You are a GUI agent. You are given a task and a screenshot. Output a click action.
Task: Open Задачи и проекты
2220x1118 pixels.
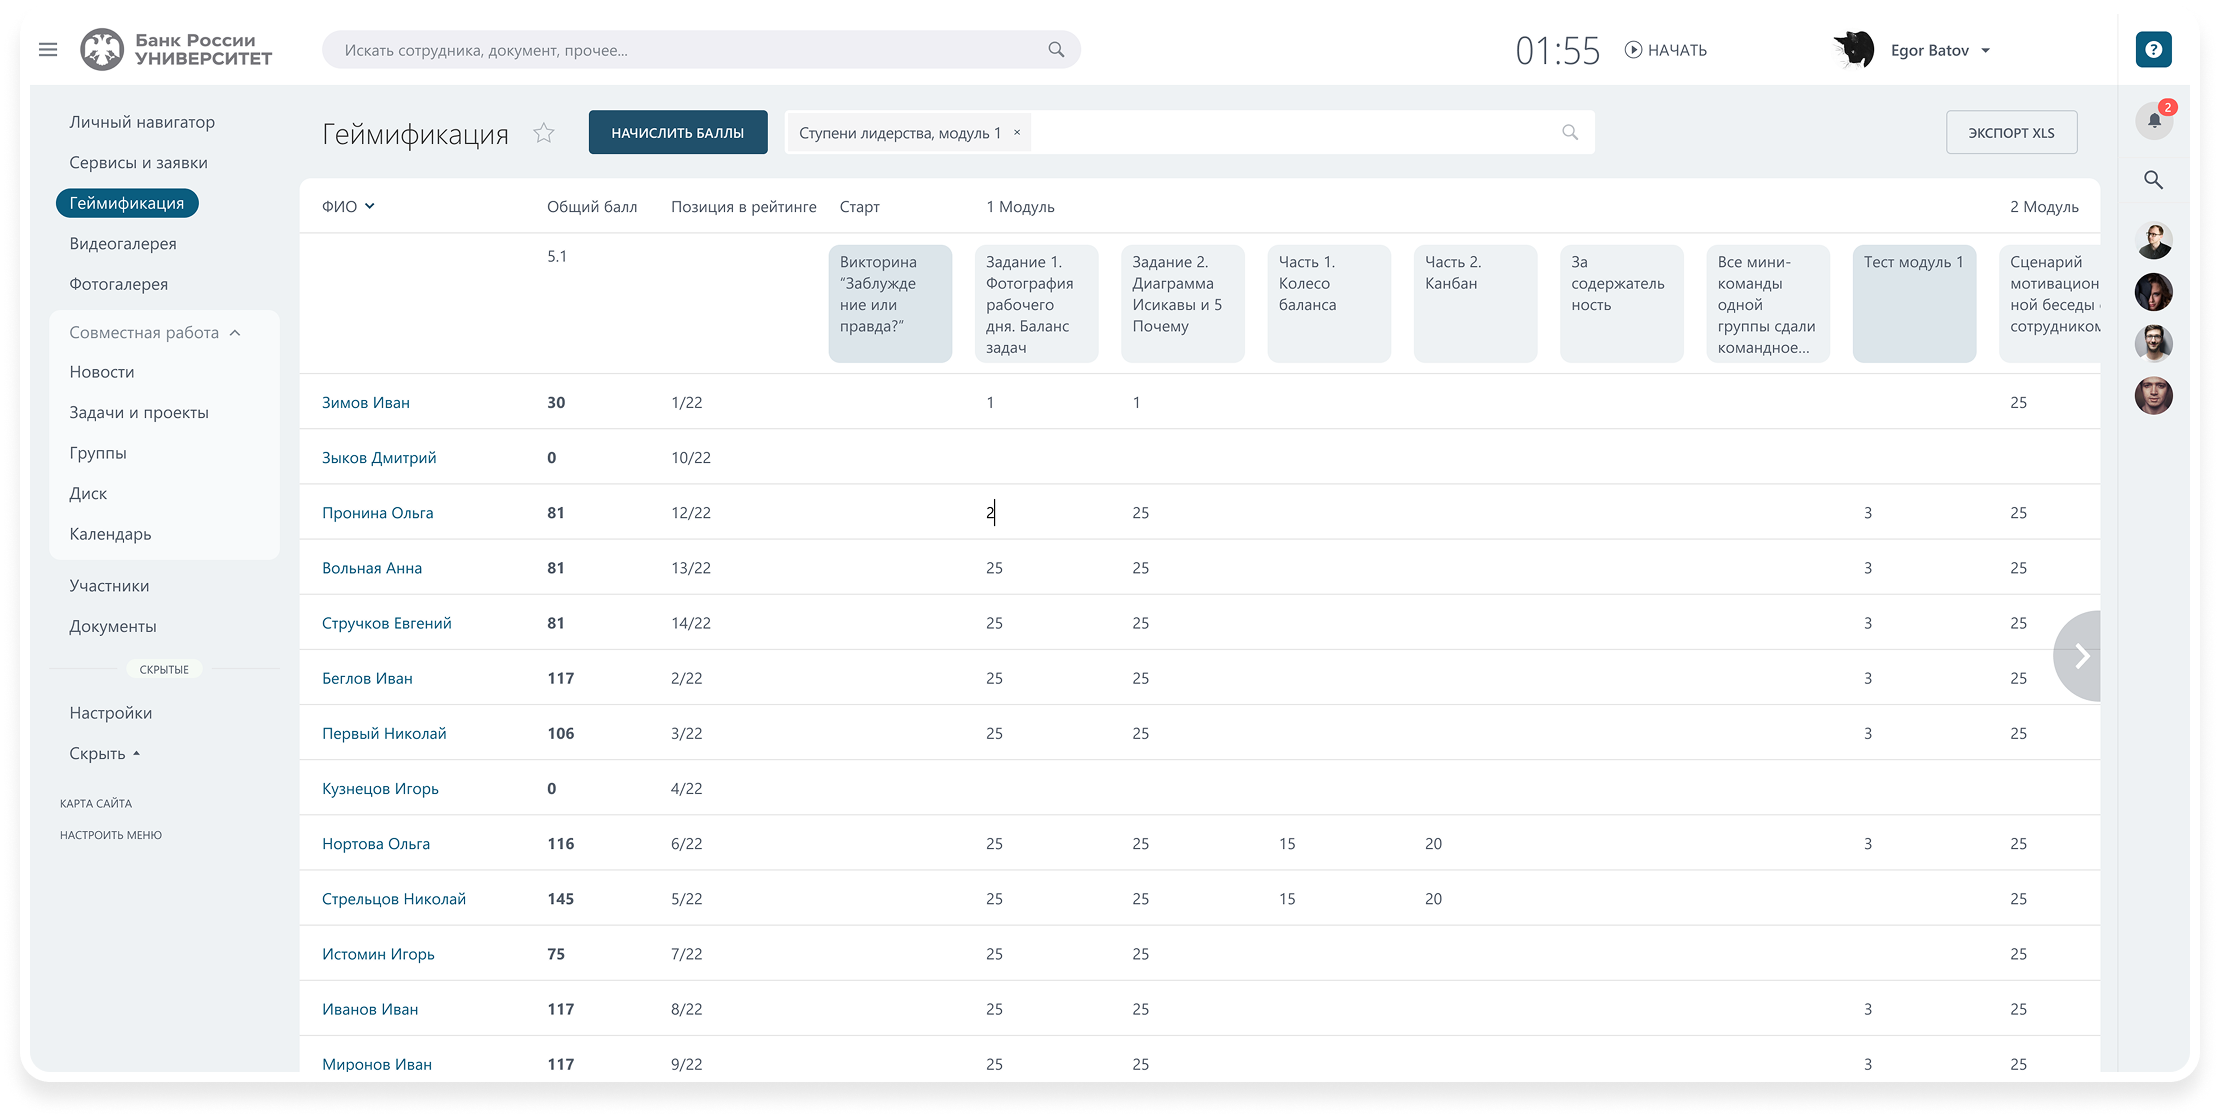pos(139,413)
